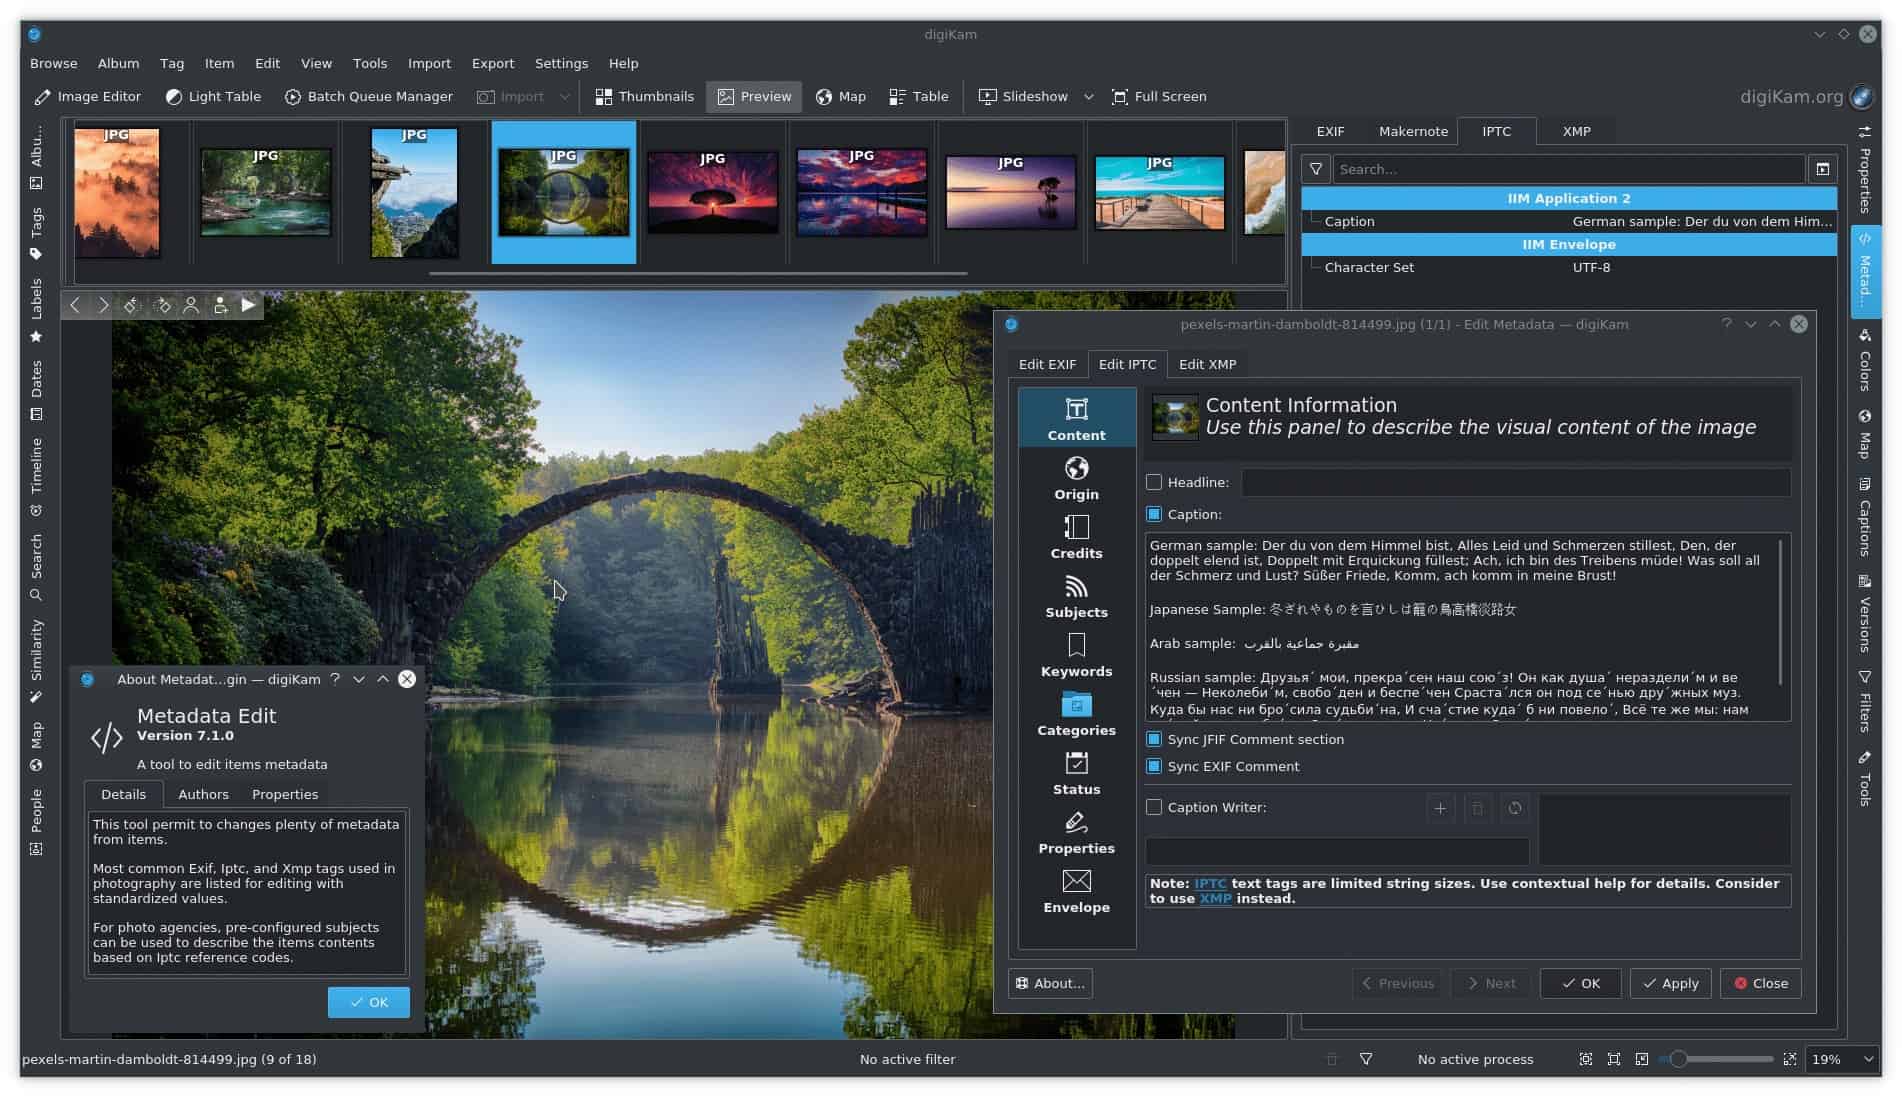Enter Full Screen mode

pos(1158,96)
